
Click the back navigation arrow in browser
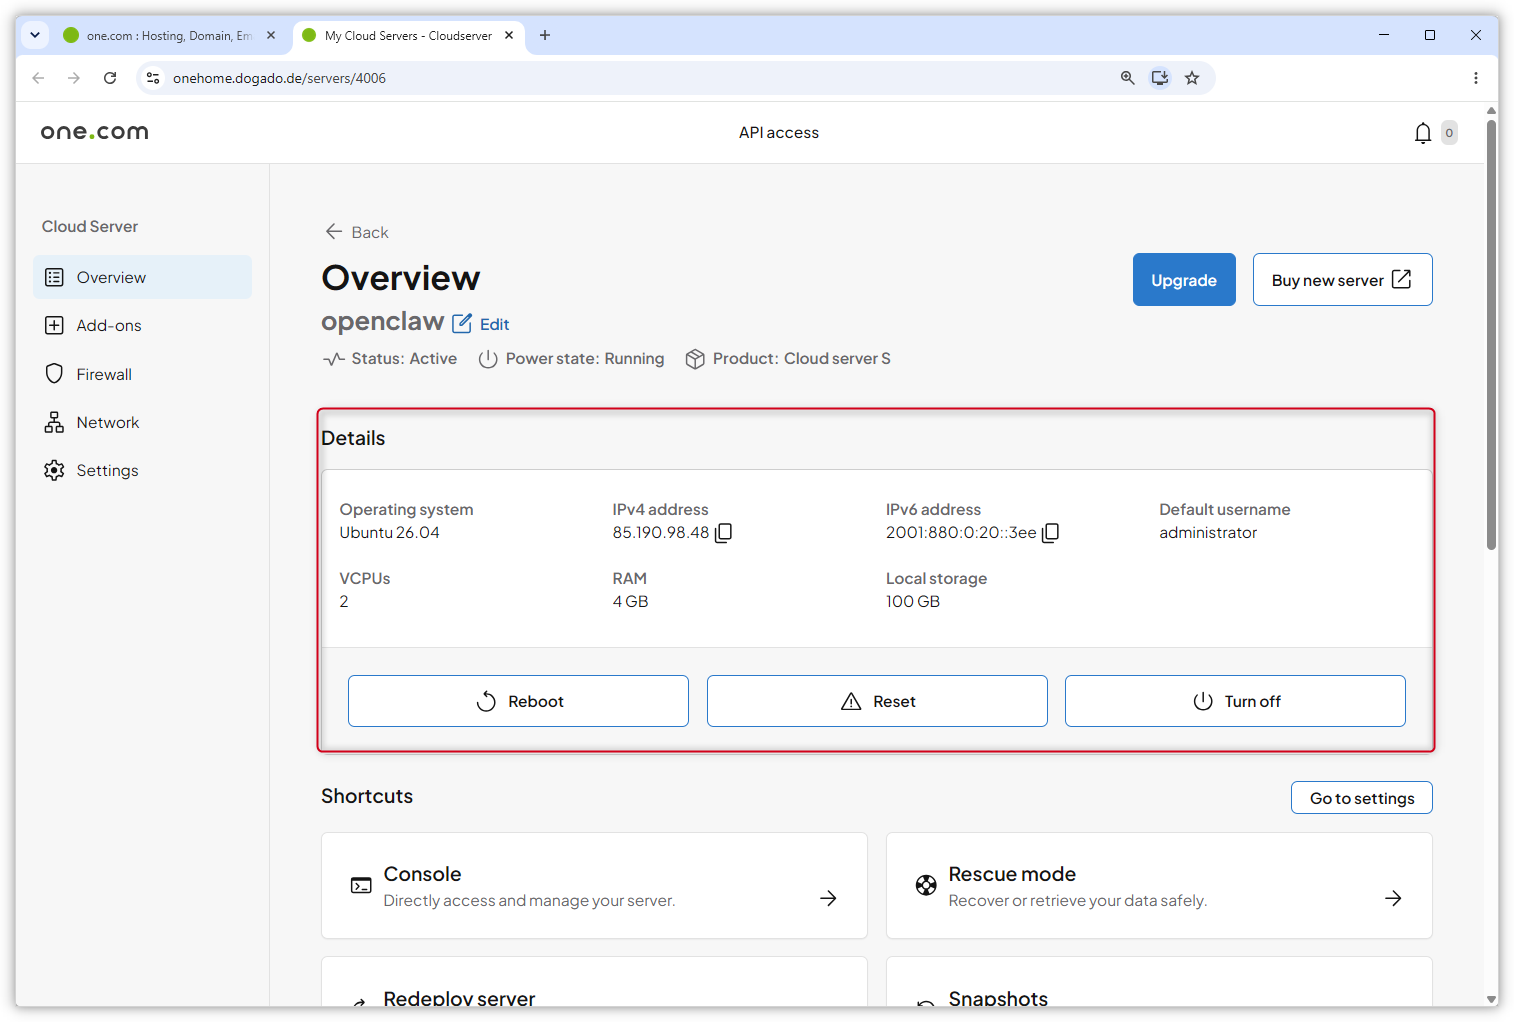click(x=38, y=78)
